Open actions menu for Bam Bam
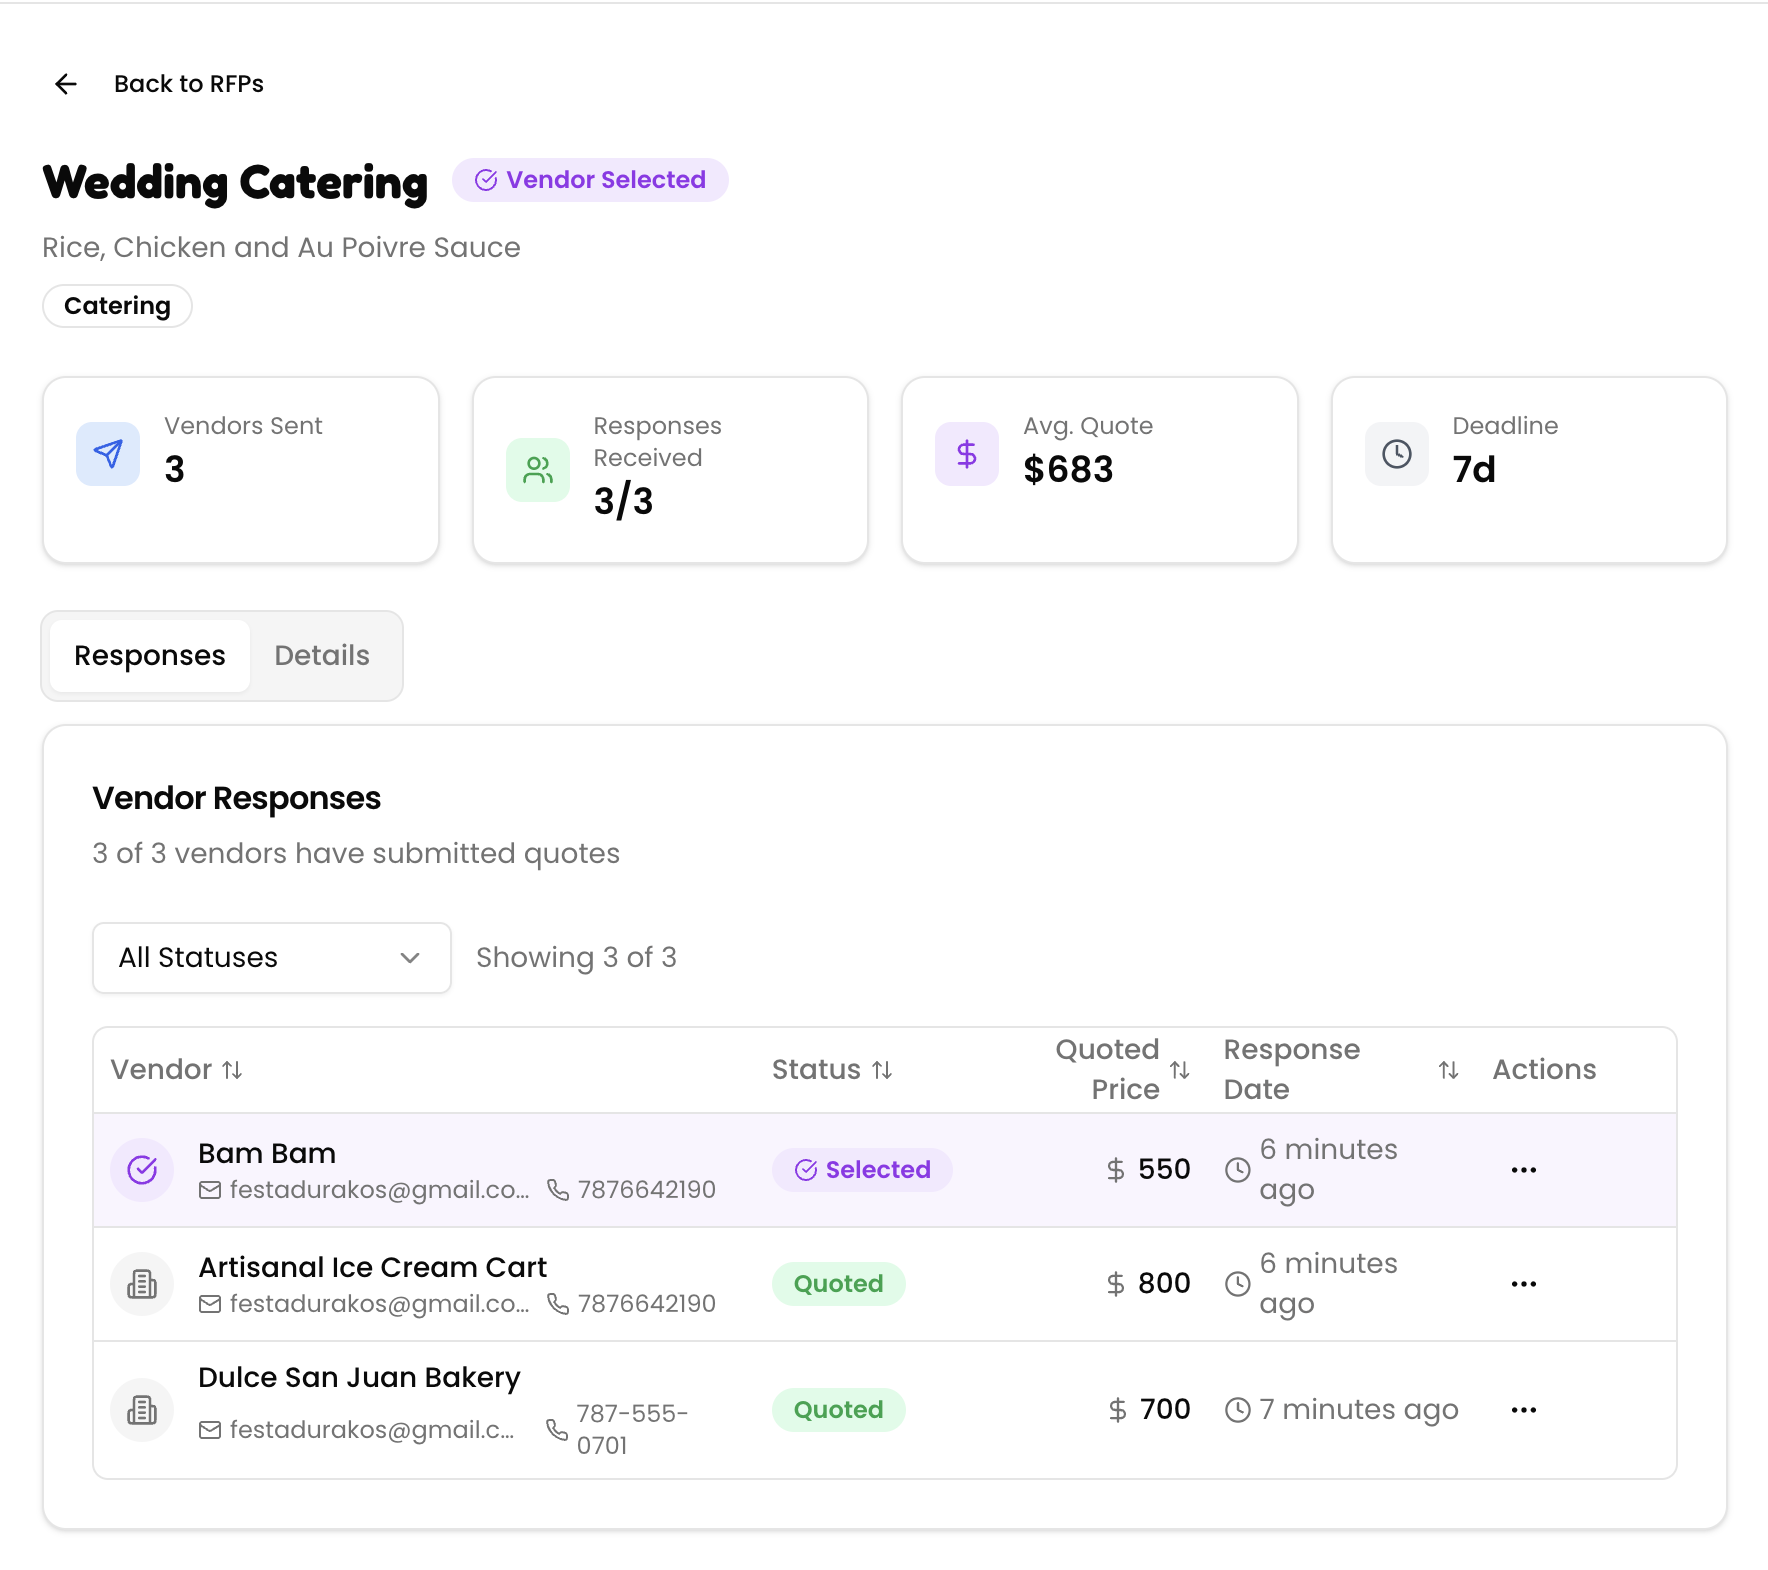This screenshot has height=1570, width=1768. coord(1523,1170)
